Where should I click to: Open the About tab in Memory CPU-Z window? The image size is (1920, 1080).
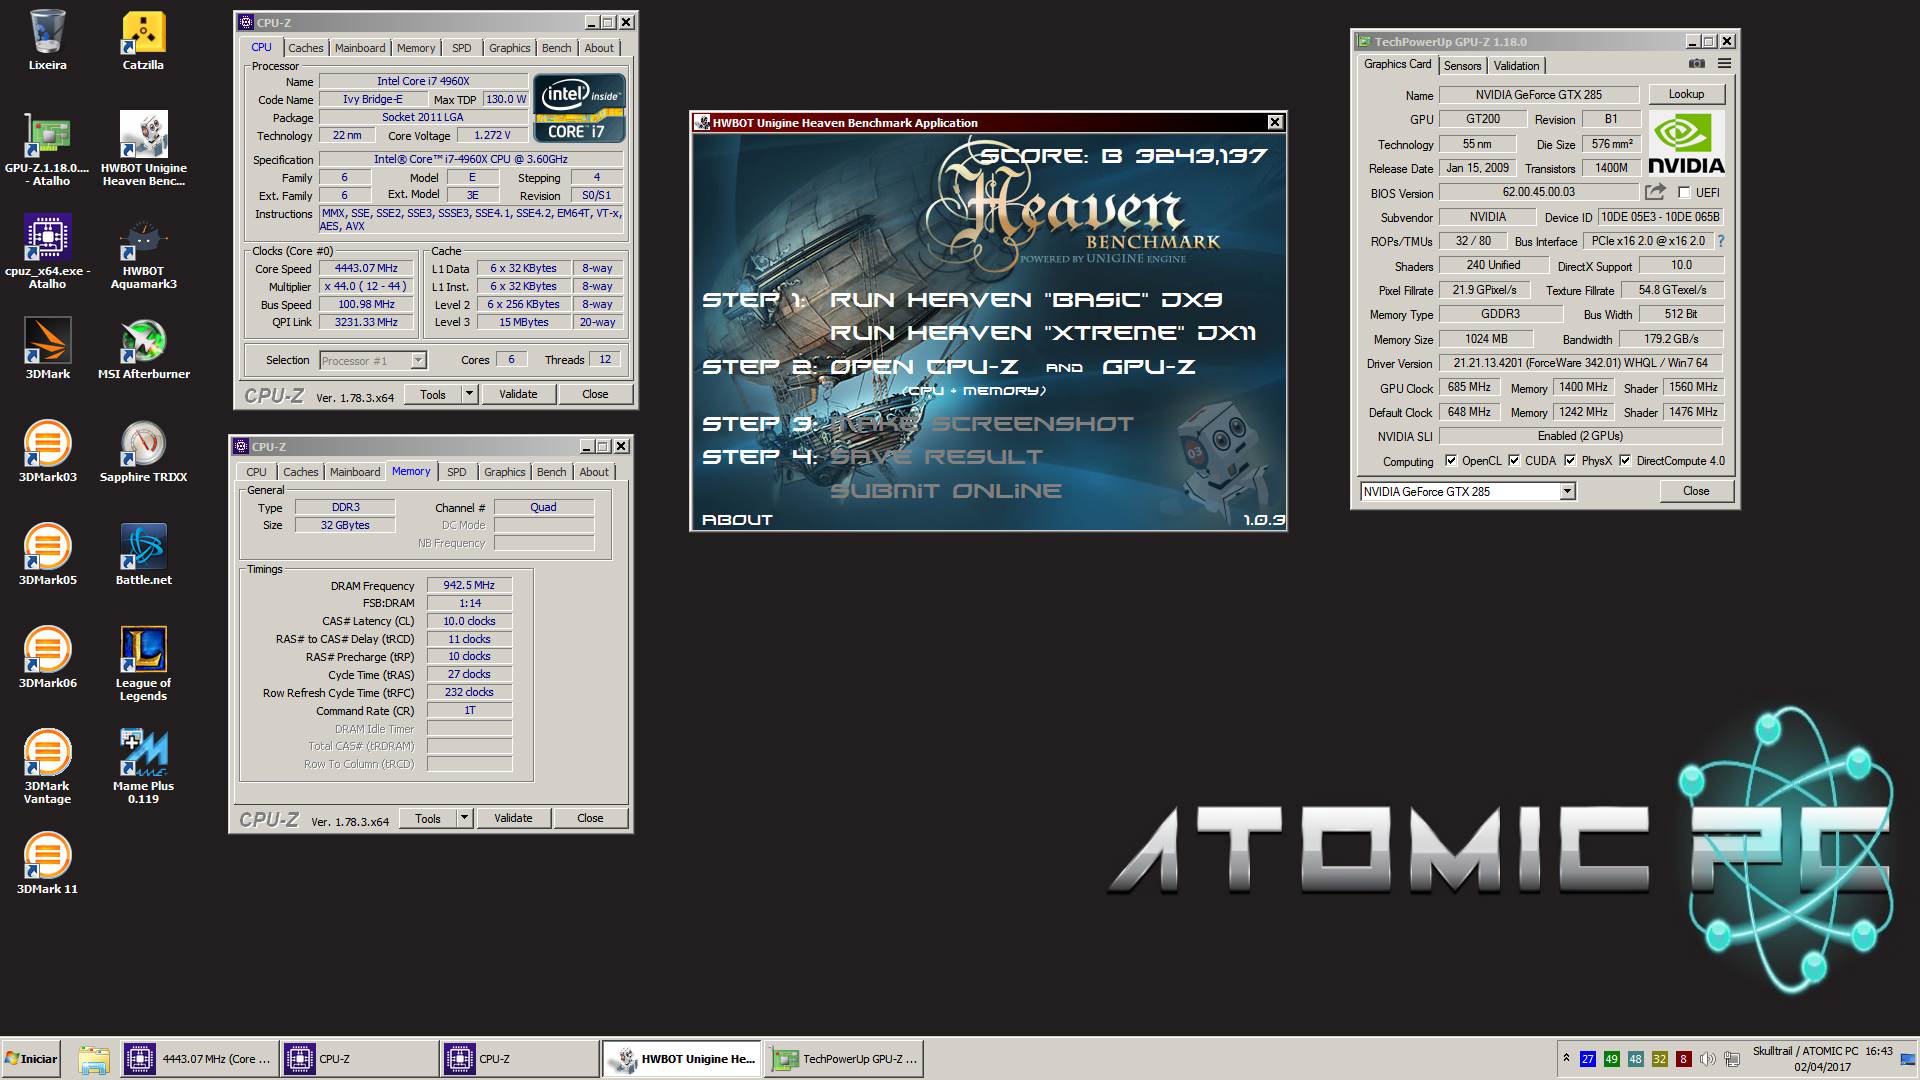pyautogui.click(x=594, y=472)
